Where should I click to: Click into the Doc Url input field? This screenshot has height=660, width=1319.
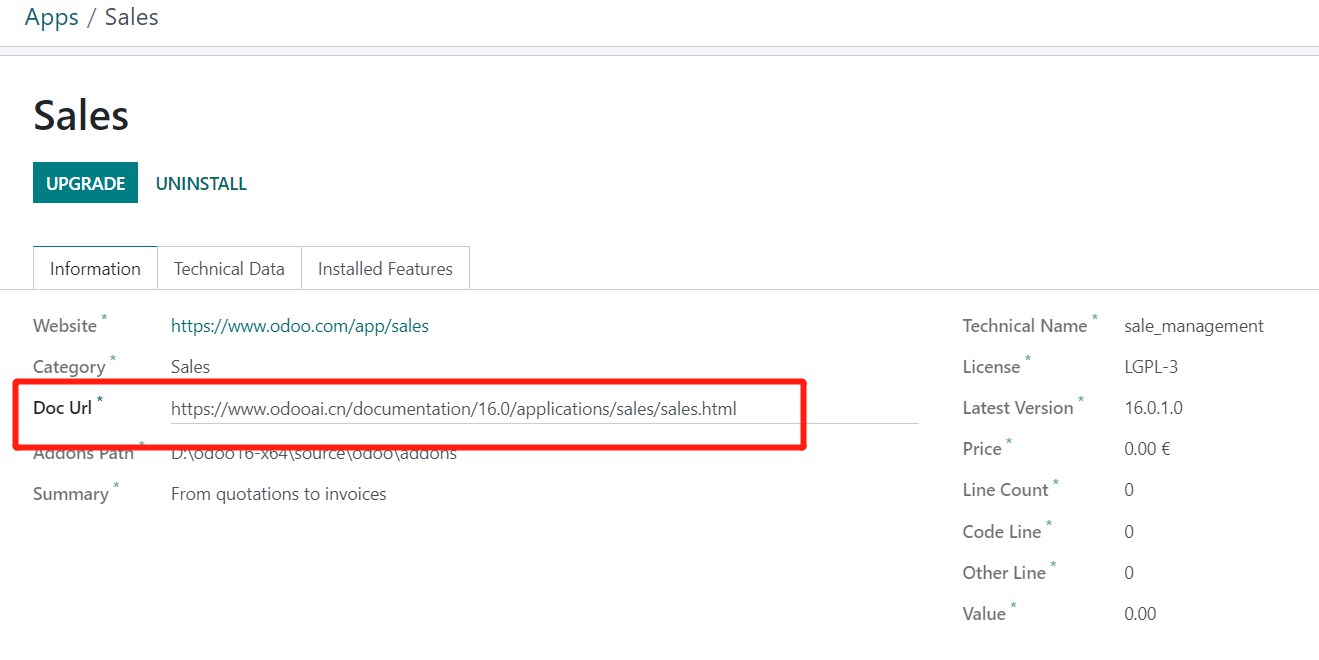543,408
